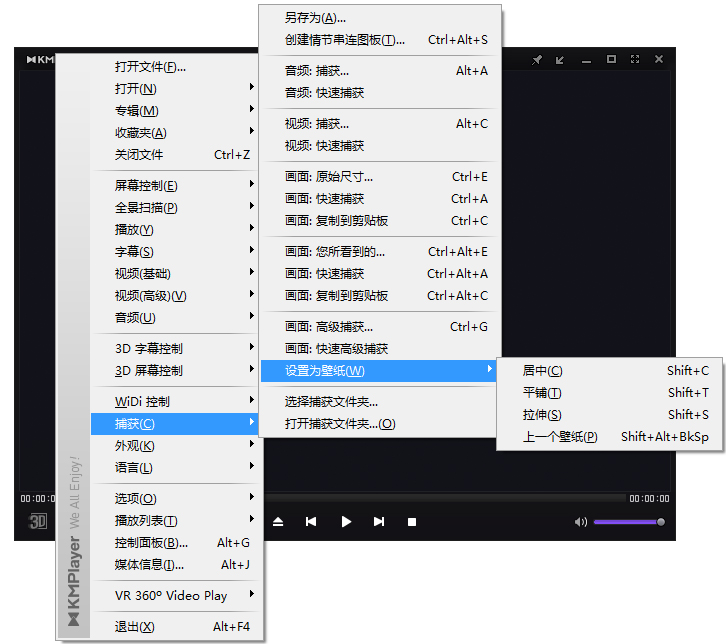Viewport: 726px width, 644px height.
Task: Select 画面: 快速捕获 Ctrl+Alt+A entry
Action: point(380,274)
